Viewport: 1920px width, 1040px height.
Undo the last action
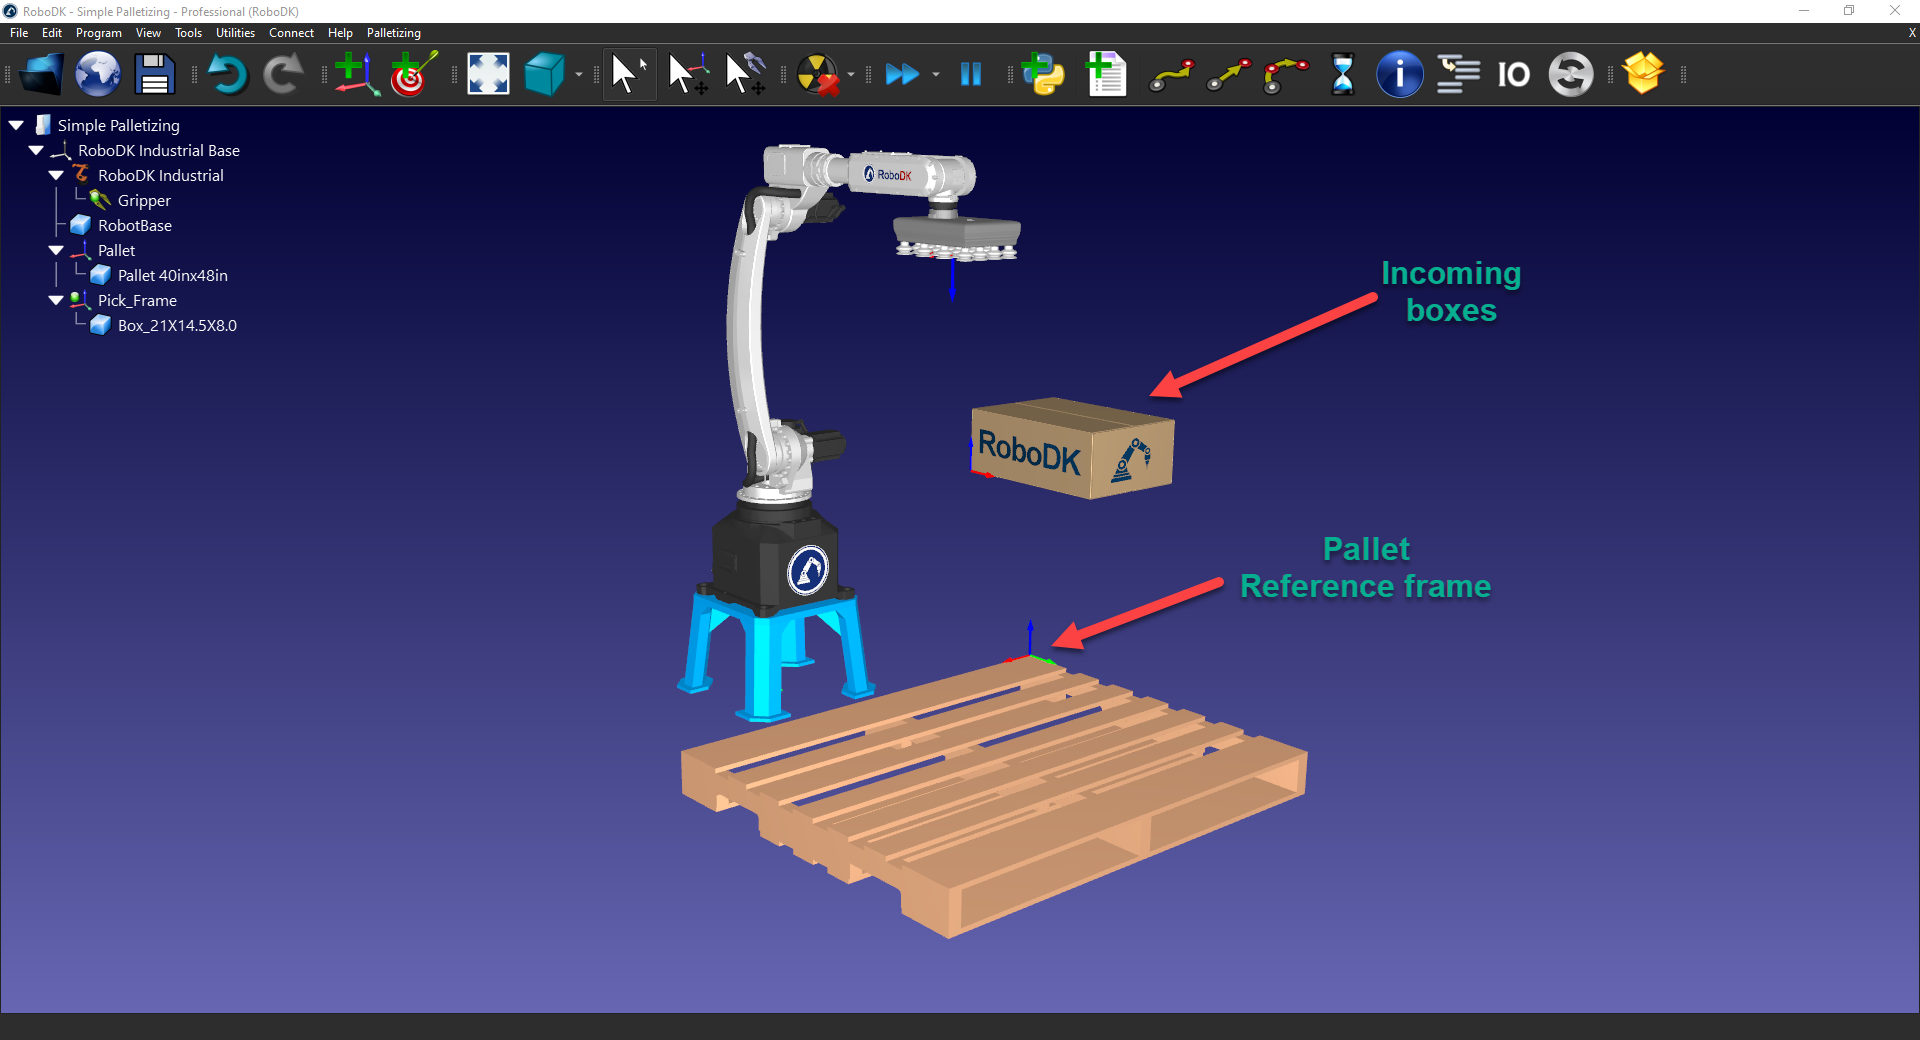point(227,74)
